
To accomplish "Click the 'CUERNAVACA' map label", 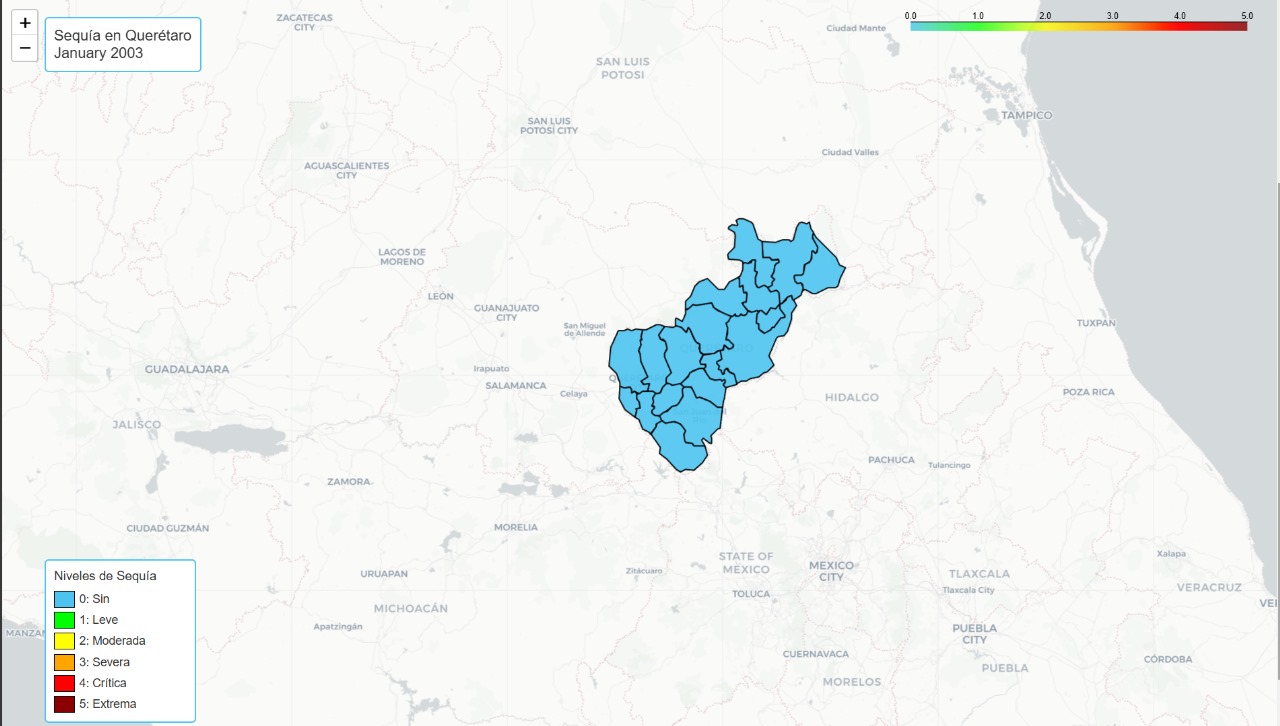I will tap(816, 654).
